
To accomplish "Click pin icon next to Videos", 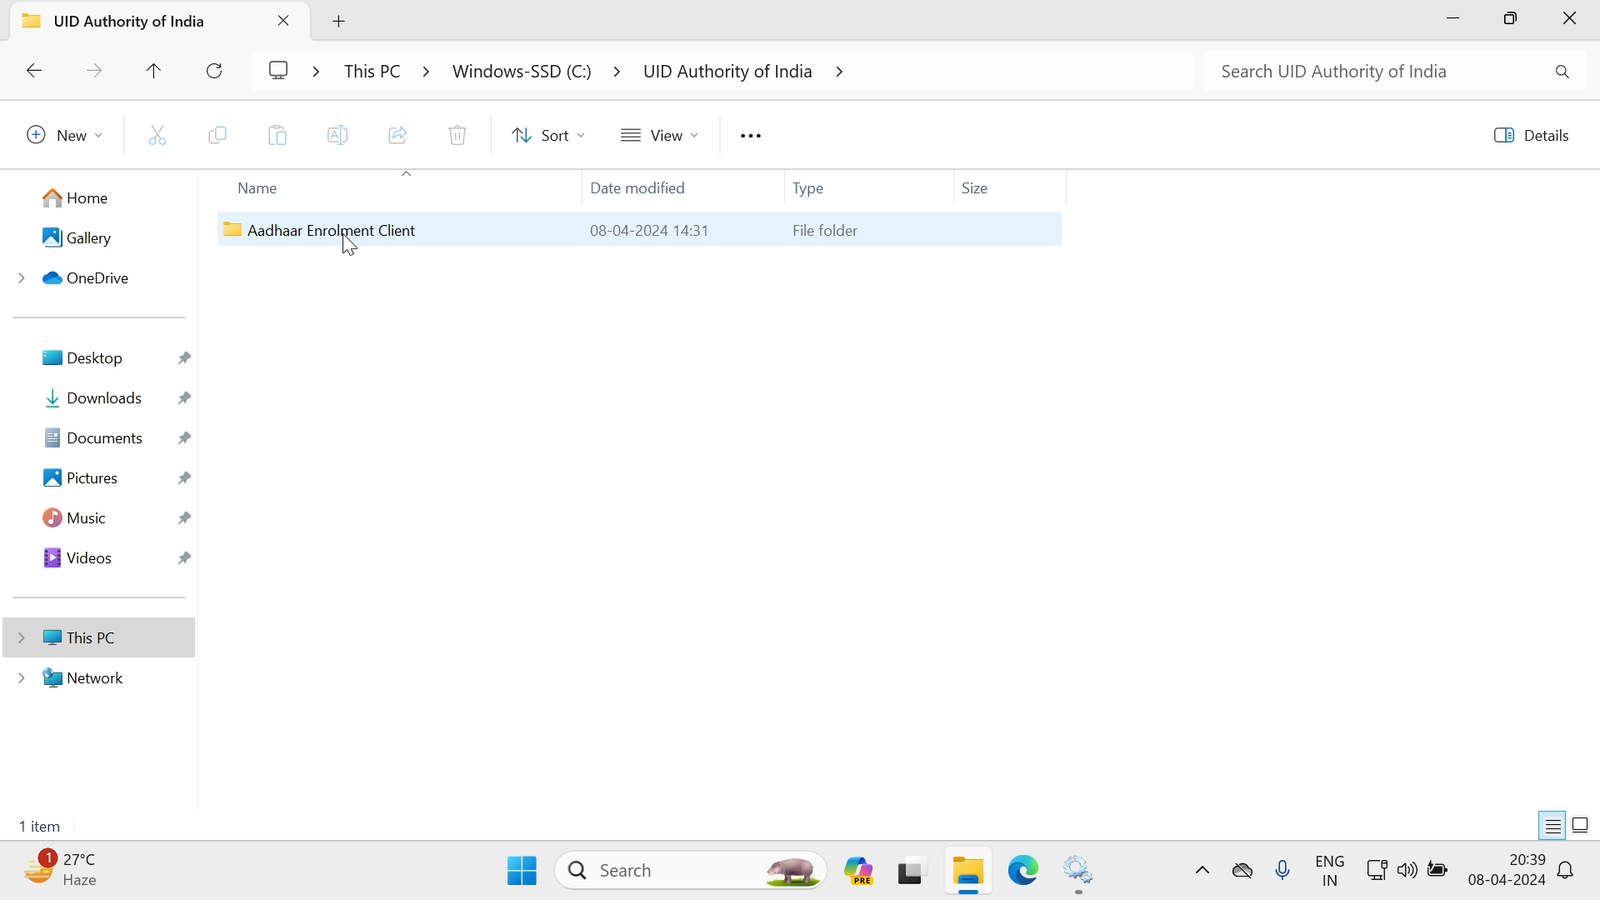I will coord(184,558).
